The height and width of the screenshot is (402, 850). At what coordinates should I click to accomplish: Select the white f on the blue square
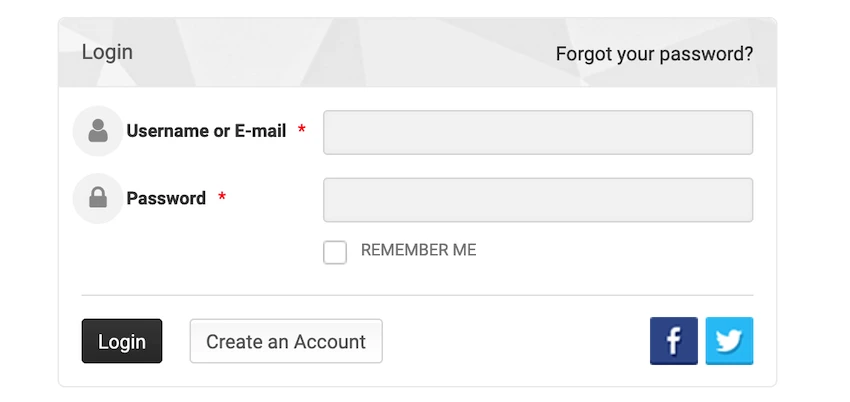[x=674, y=342]
